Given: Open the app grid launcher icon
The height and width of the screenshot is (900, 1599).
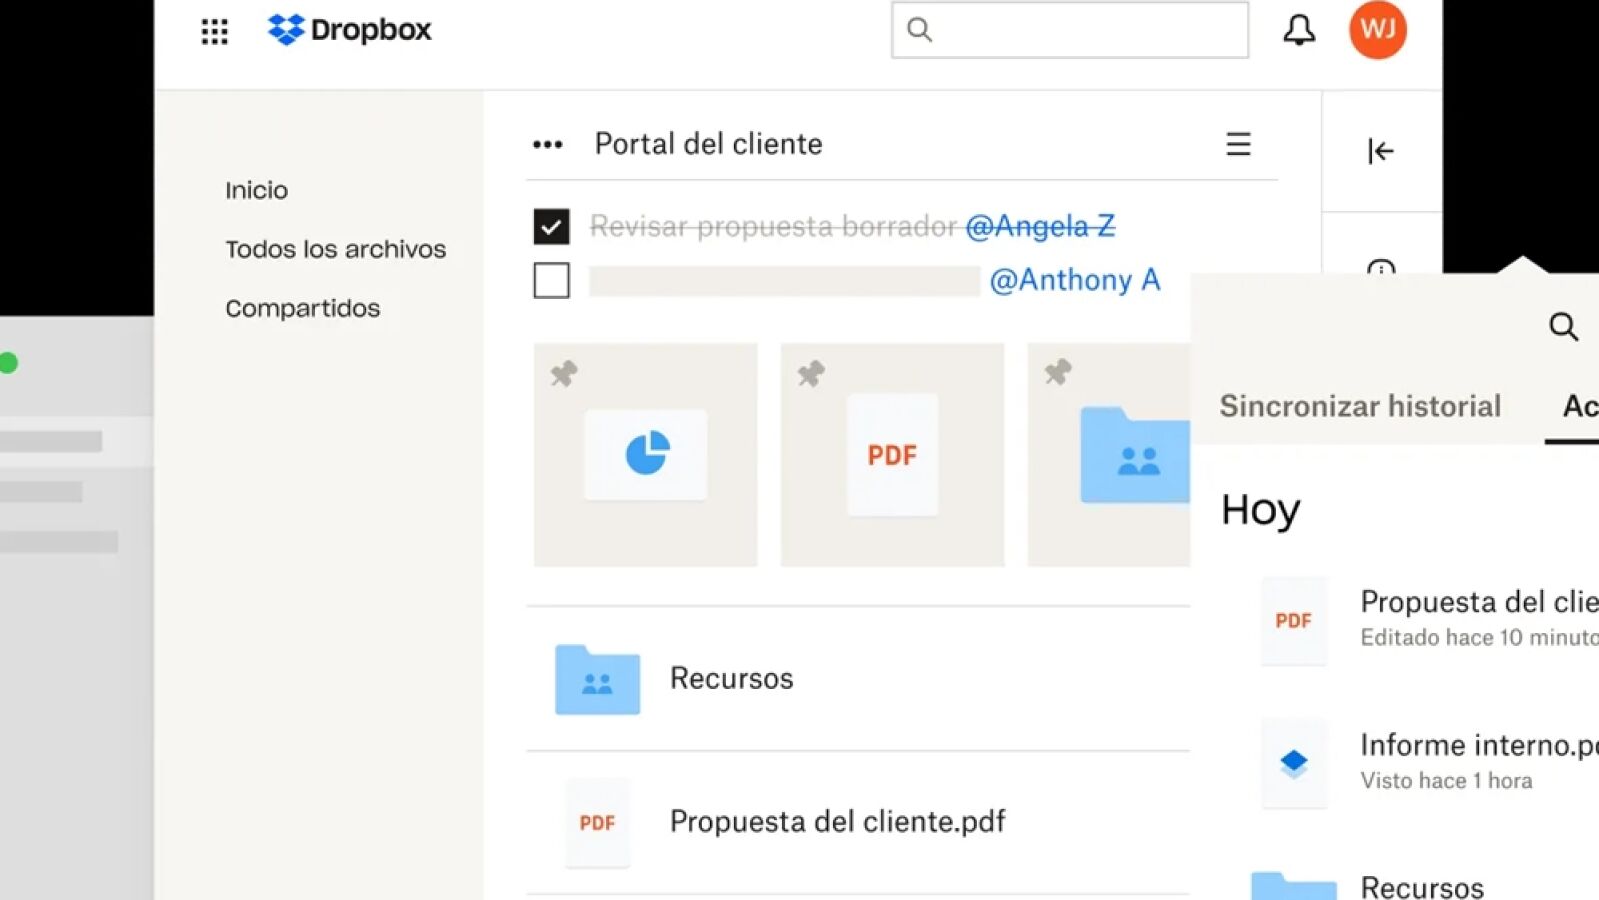Looking at the screenshot, I should (214, 31).
